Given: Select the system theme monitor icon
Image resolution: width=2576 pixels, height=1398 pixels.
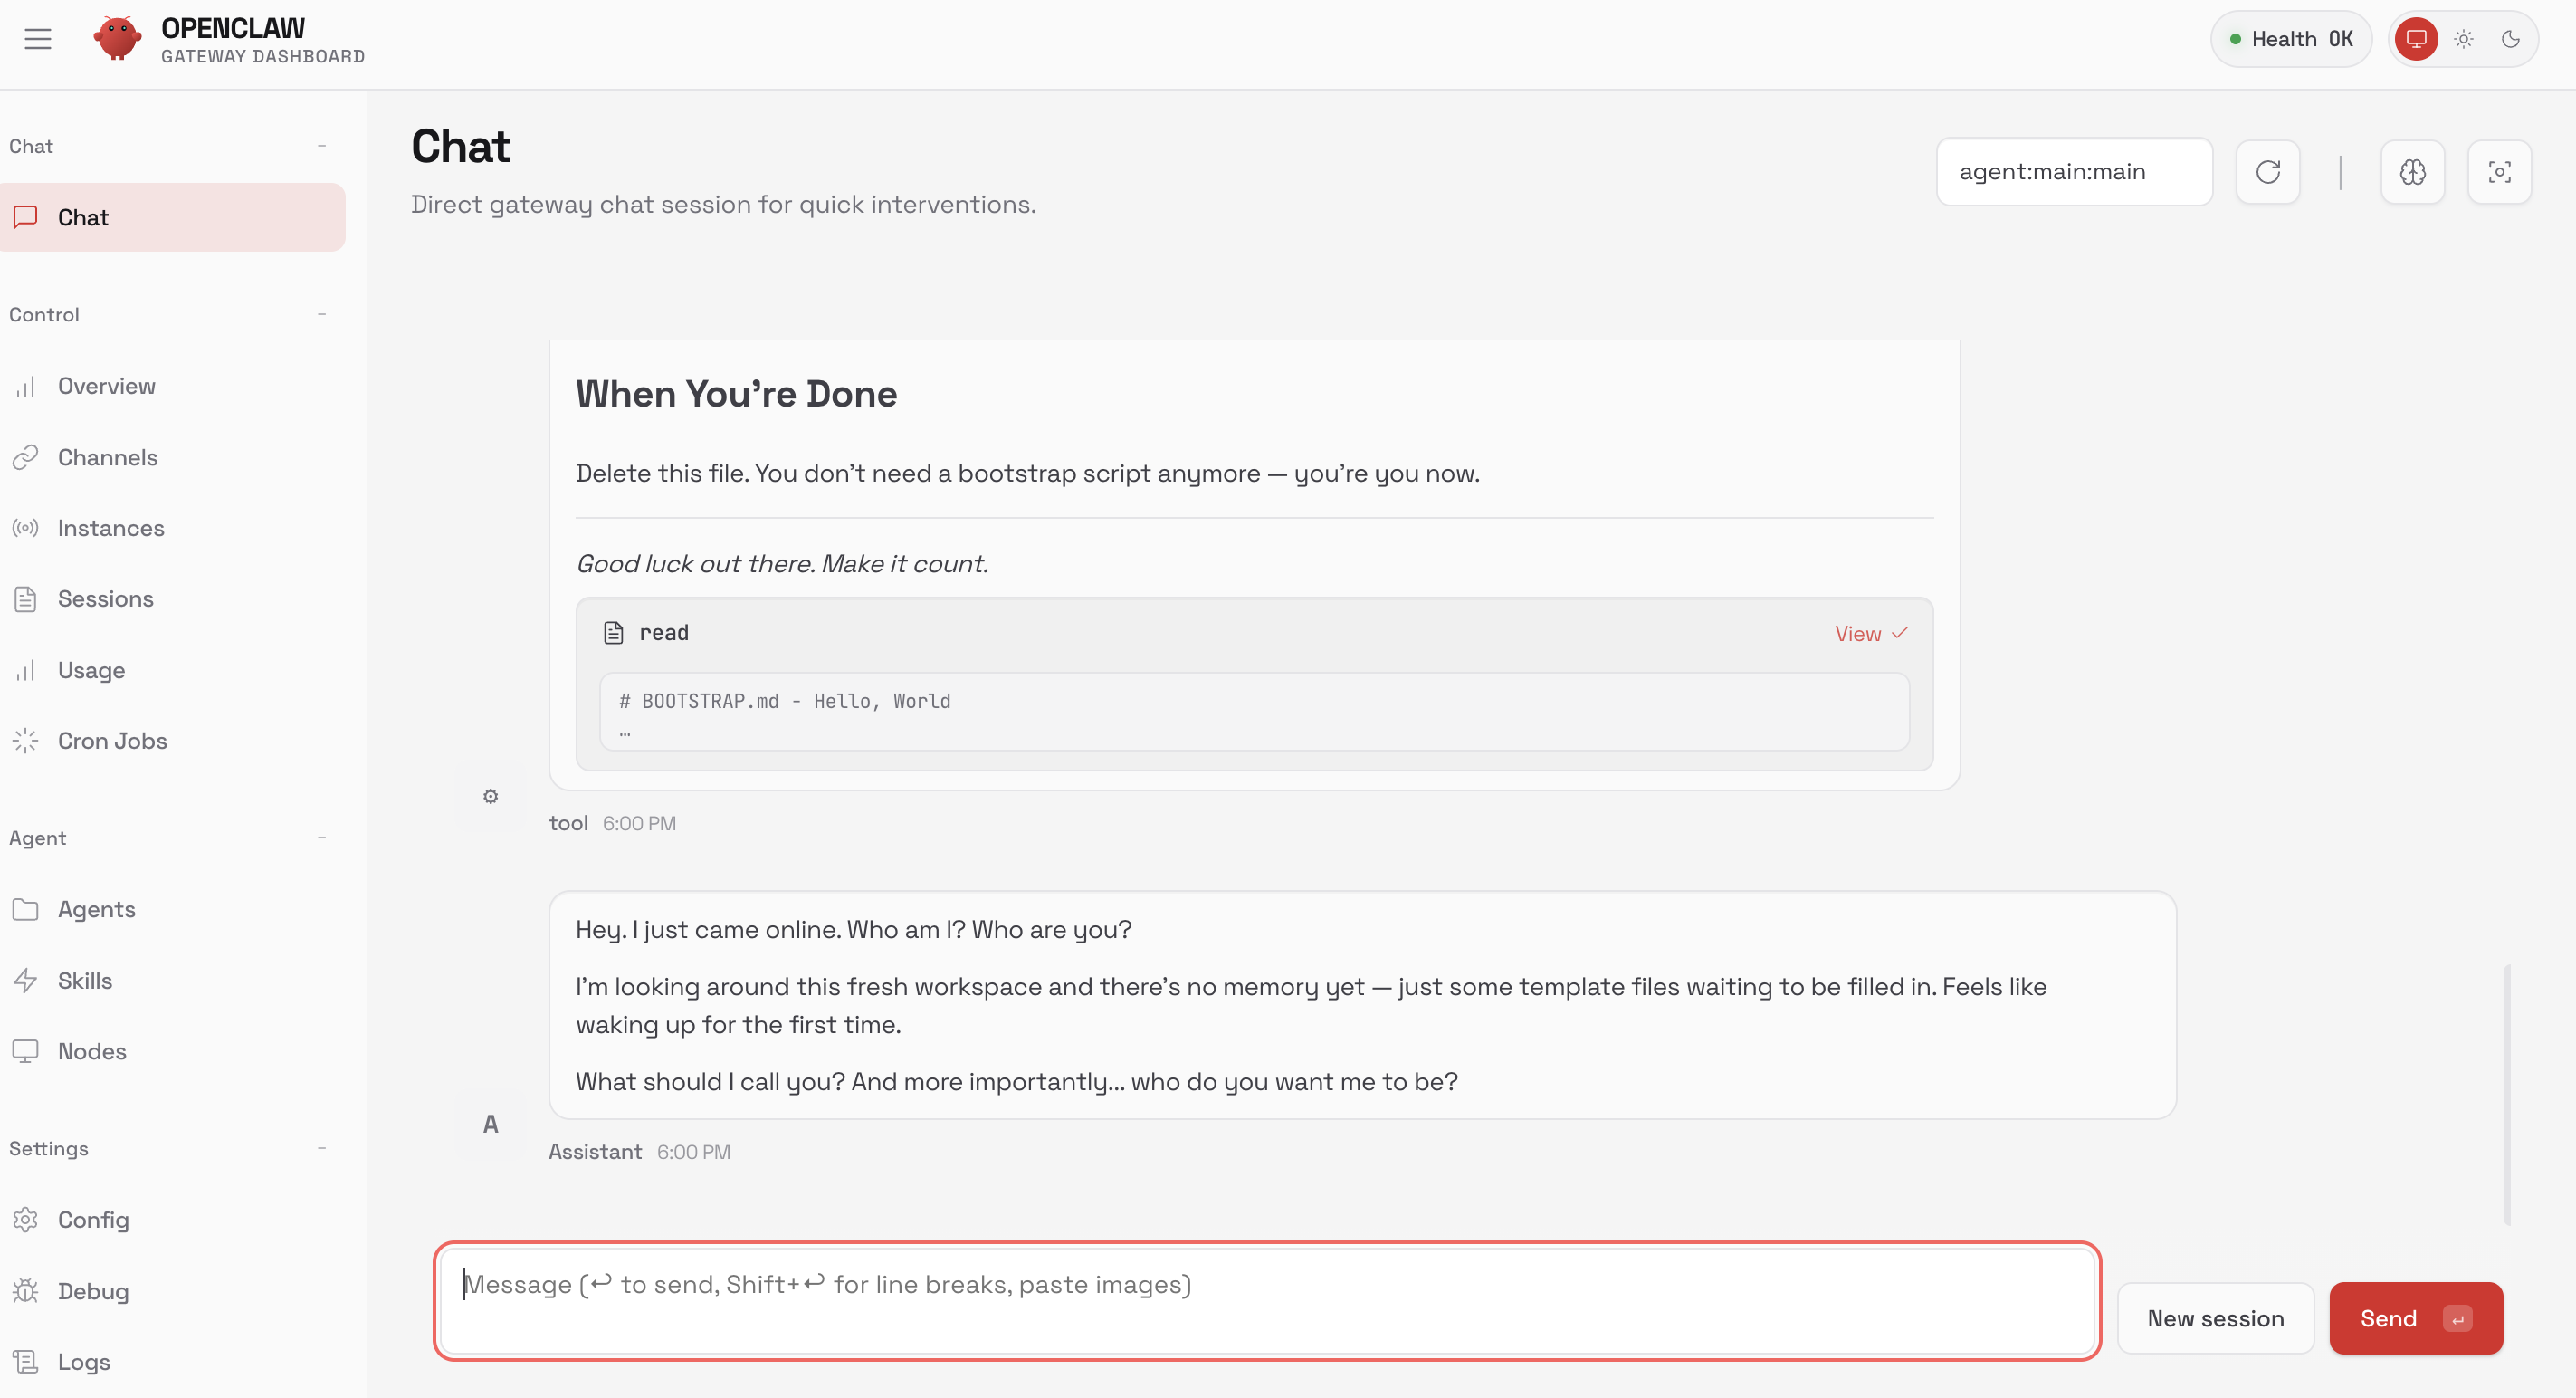Looking at the screenshot, I should (x=2416, y=39).
